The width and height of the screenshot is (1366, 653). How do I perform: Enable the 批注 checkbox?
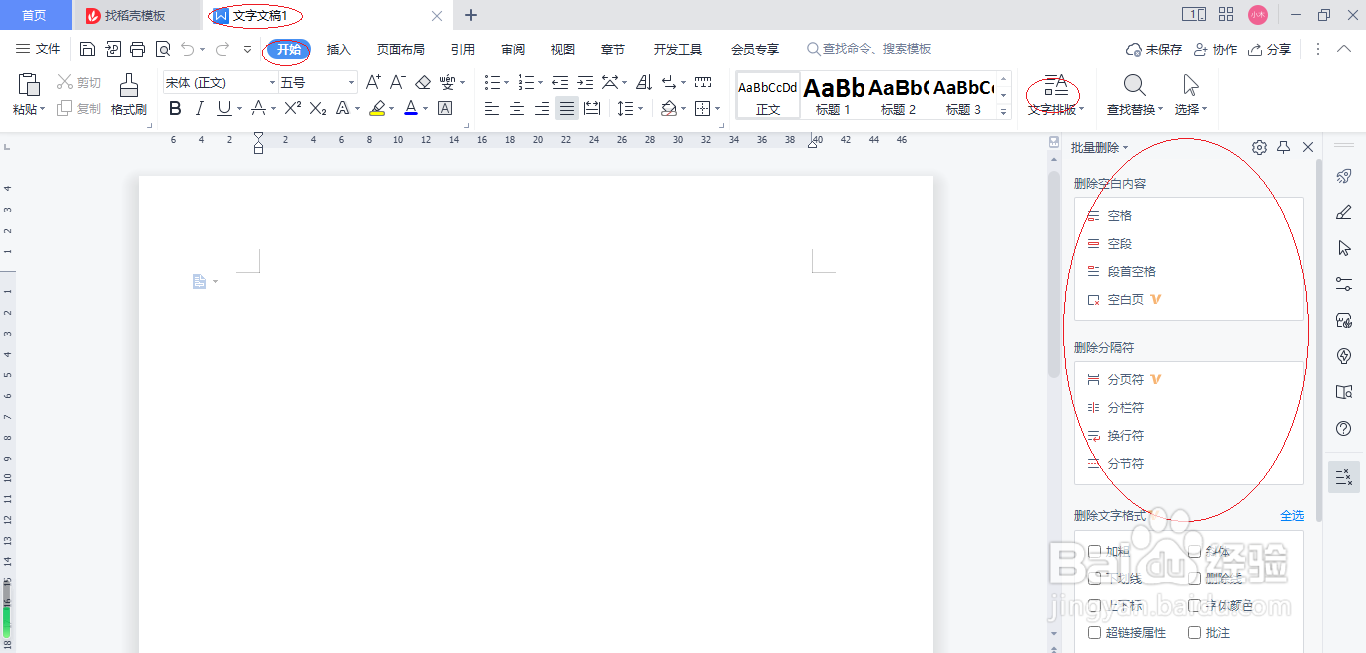point(1194,632)
